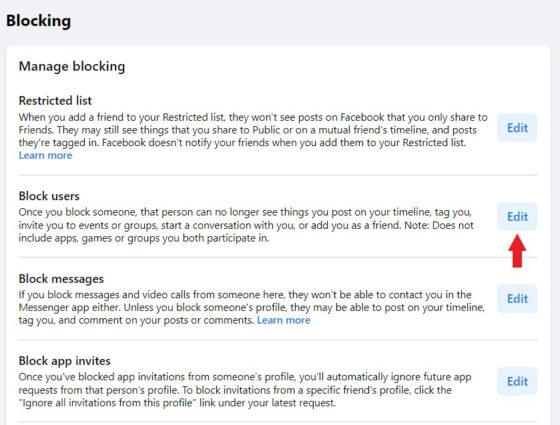Click the Block users description text
Screen dimensions: 560x425
[x=246, y=225]
